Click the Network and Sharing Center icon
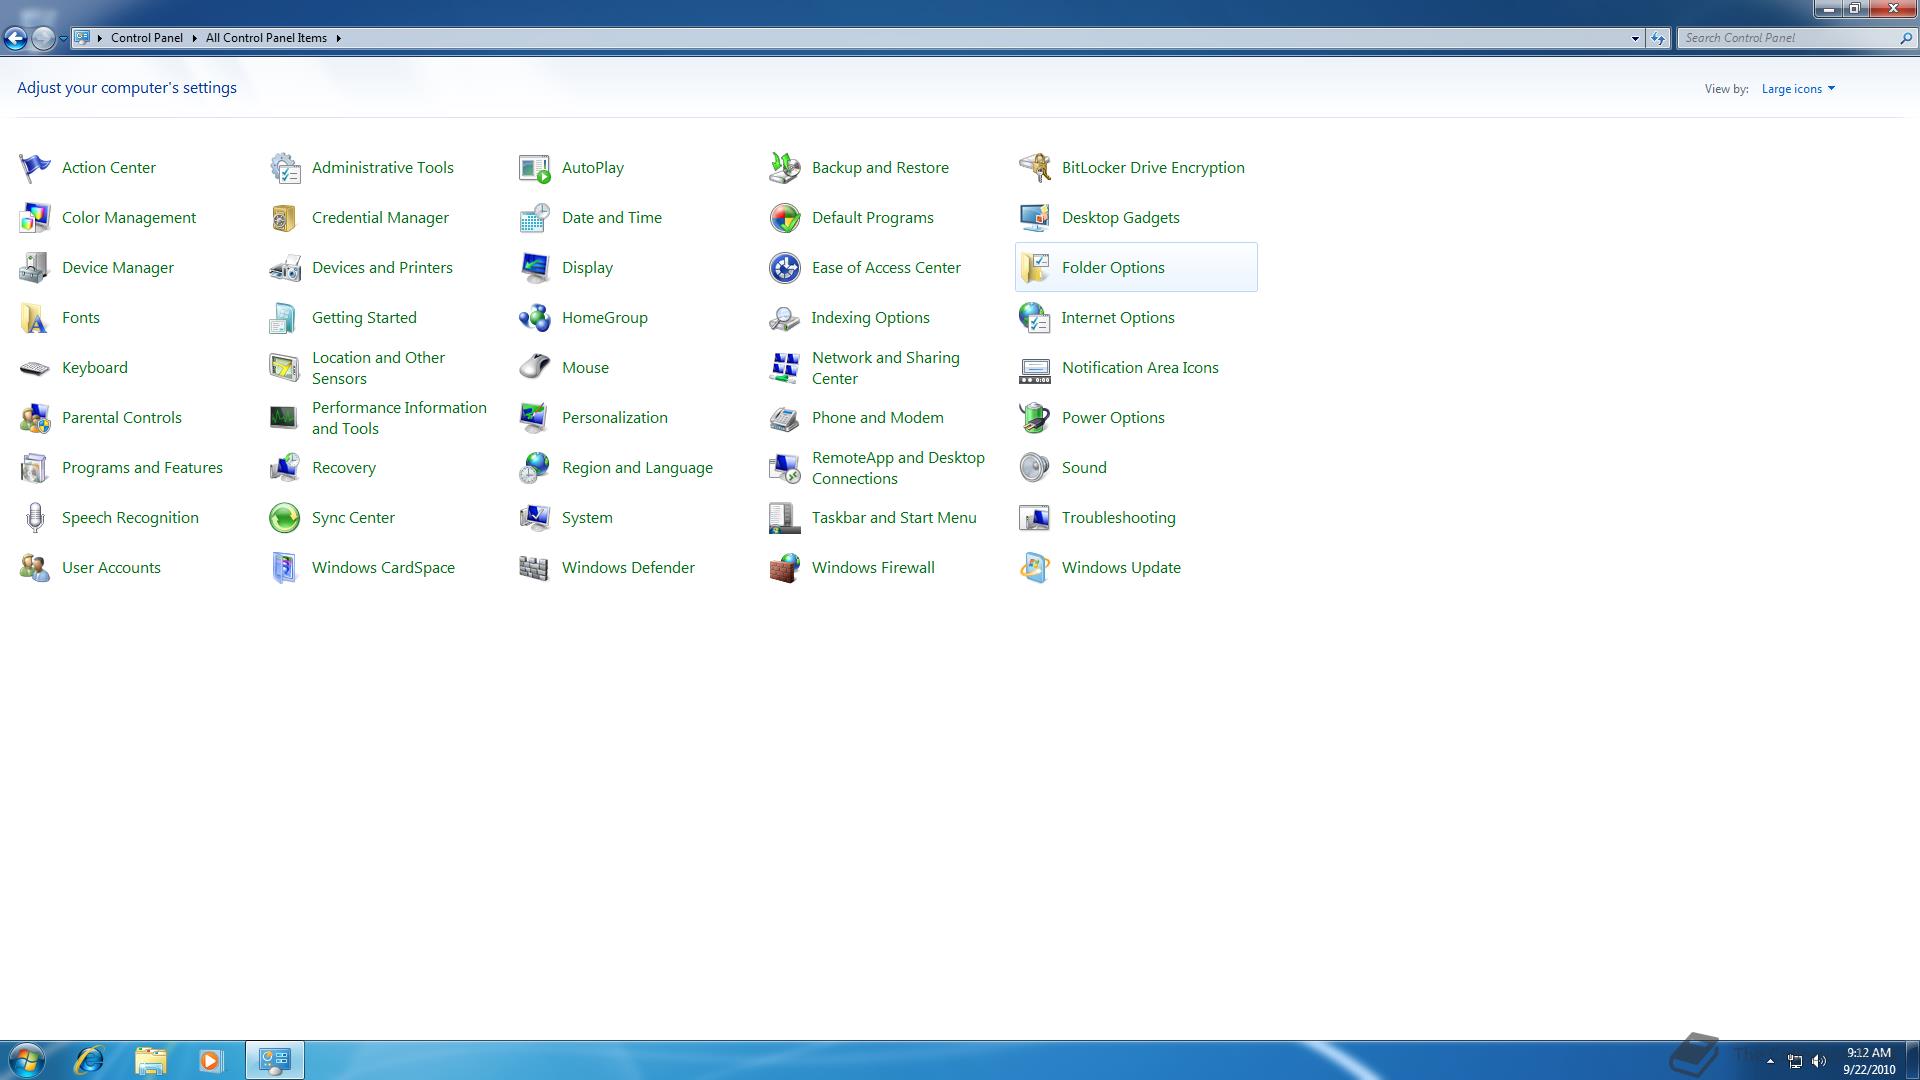 pos(785,367)
